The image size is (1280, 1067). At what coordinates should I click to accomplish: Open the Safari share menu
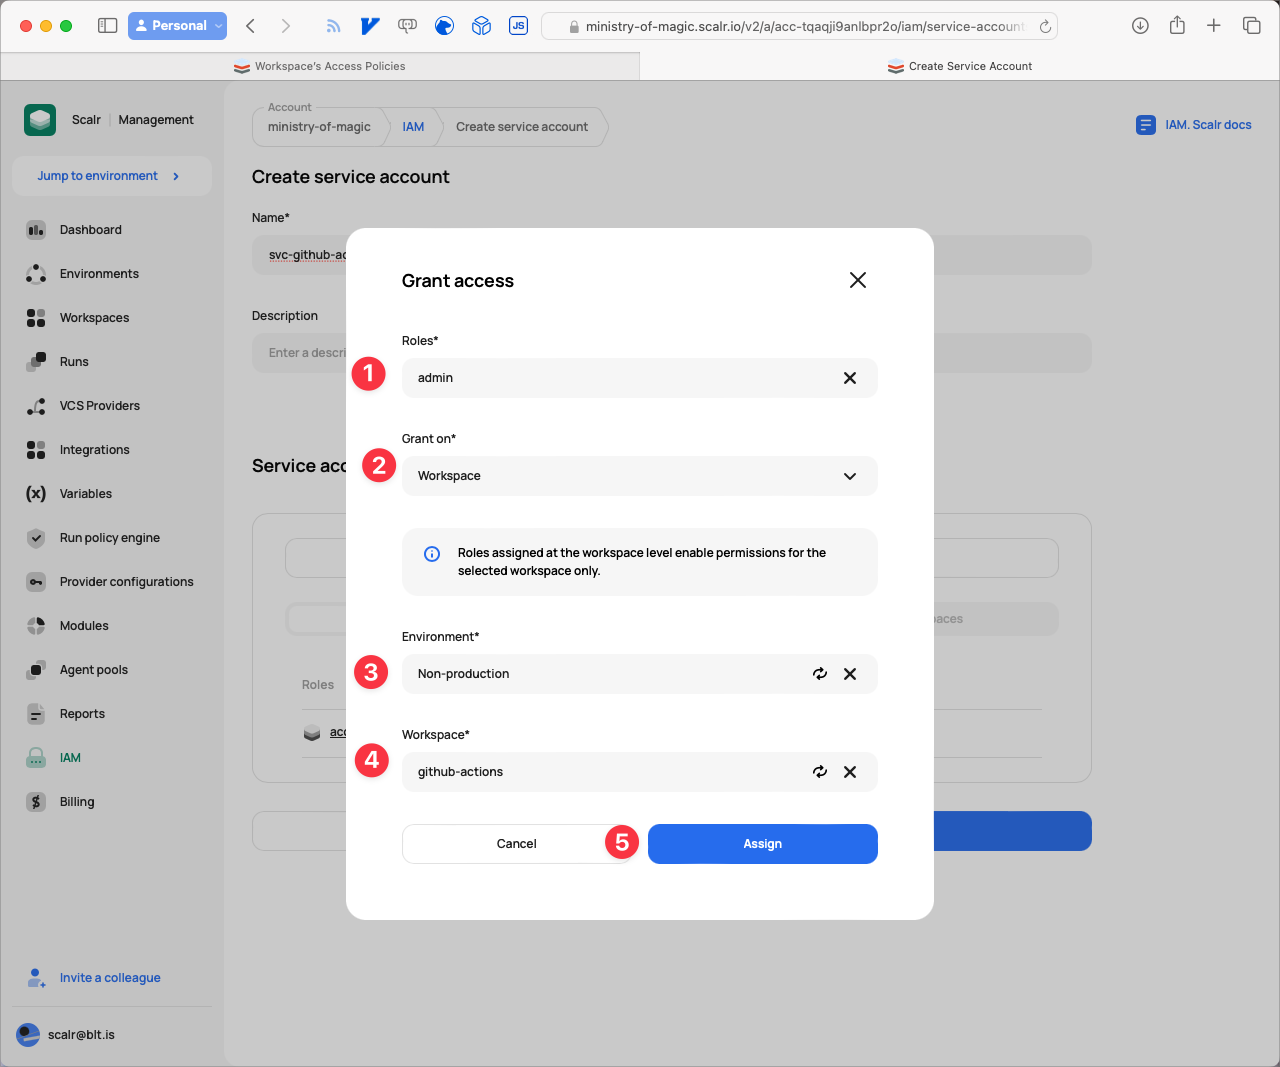[x=1177, y=26]
